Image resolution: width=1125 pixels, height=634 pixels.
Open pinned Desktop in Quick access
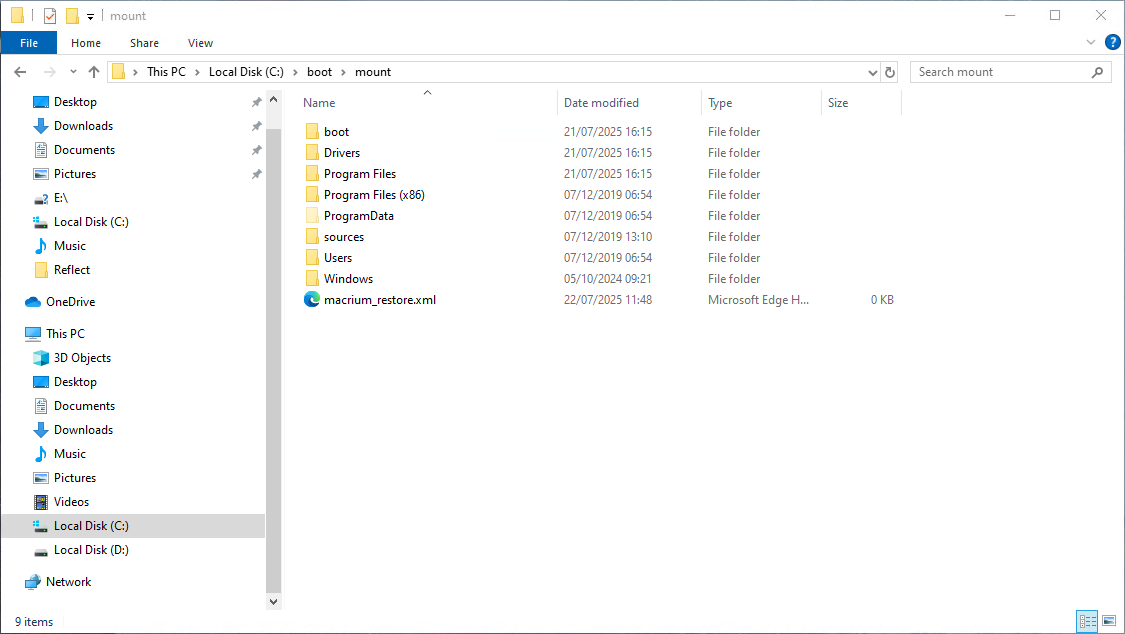point(75,102)
